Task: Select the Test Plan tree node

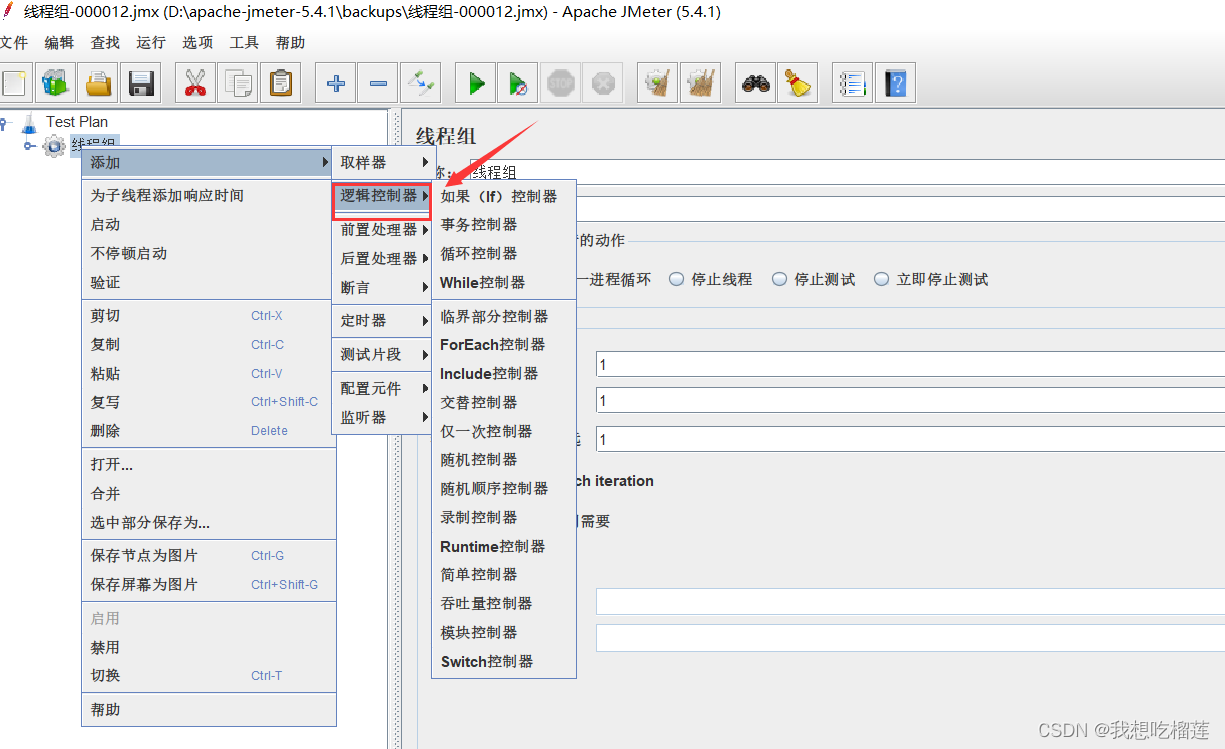Action: click(x=77, y=121)
